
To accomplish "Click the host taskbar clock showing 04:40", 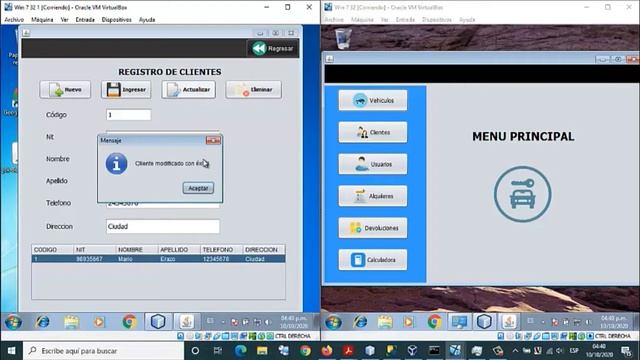I will (x=599, y=351).
